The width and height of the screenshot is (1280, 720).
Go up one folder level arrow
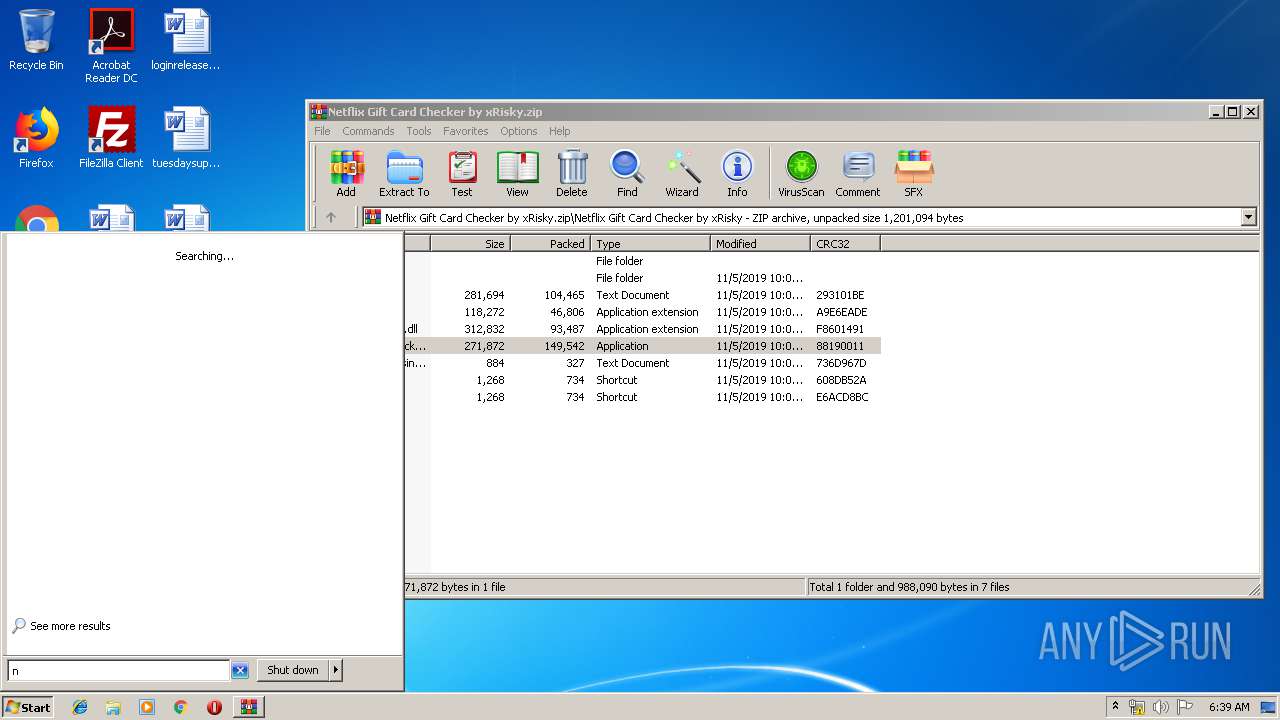[331, 217]
